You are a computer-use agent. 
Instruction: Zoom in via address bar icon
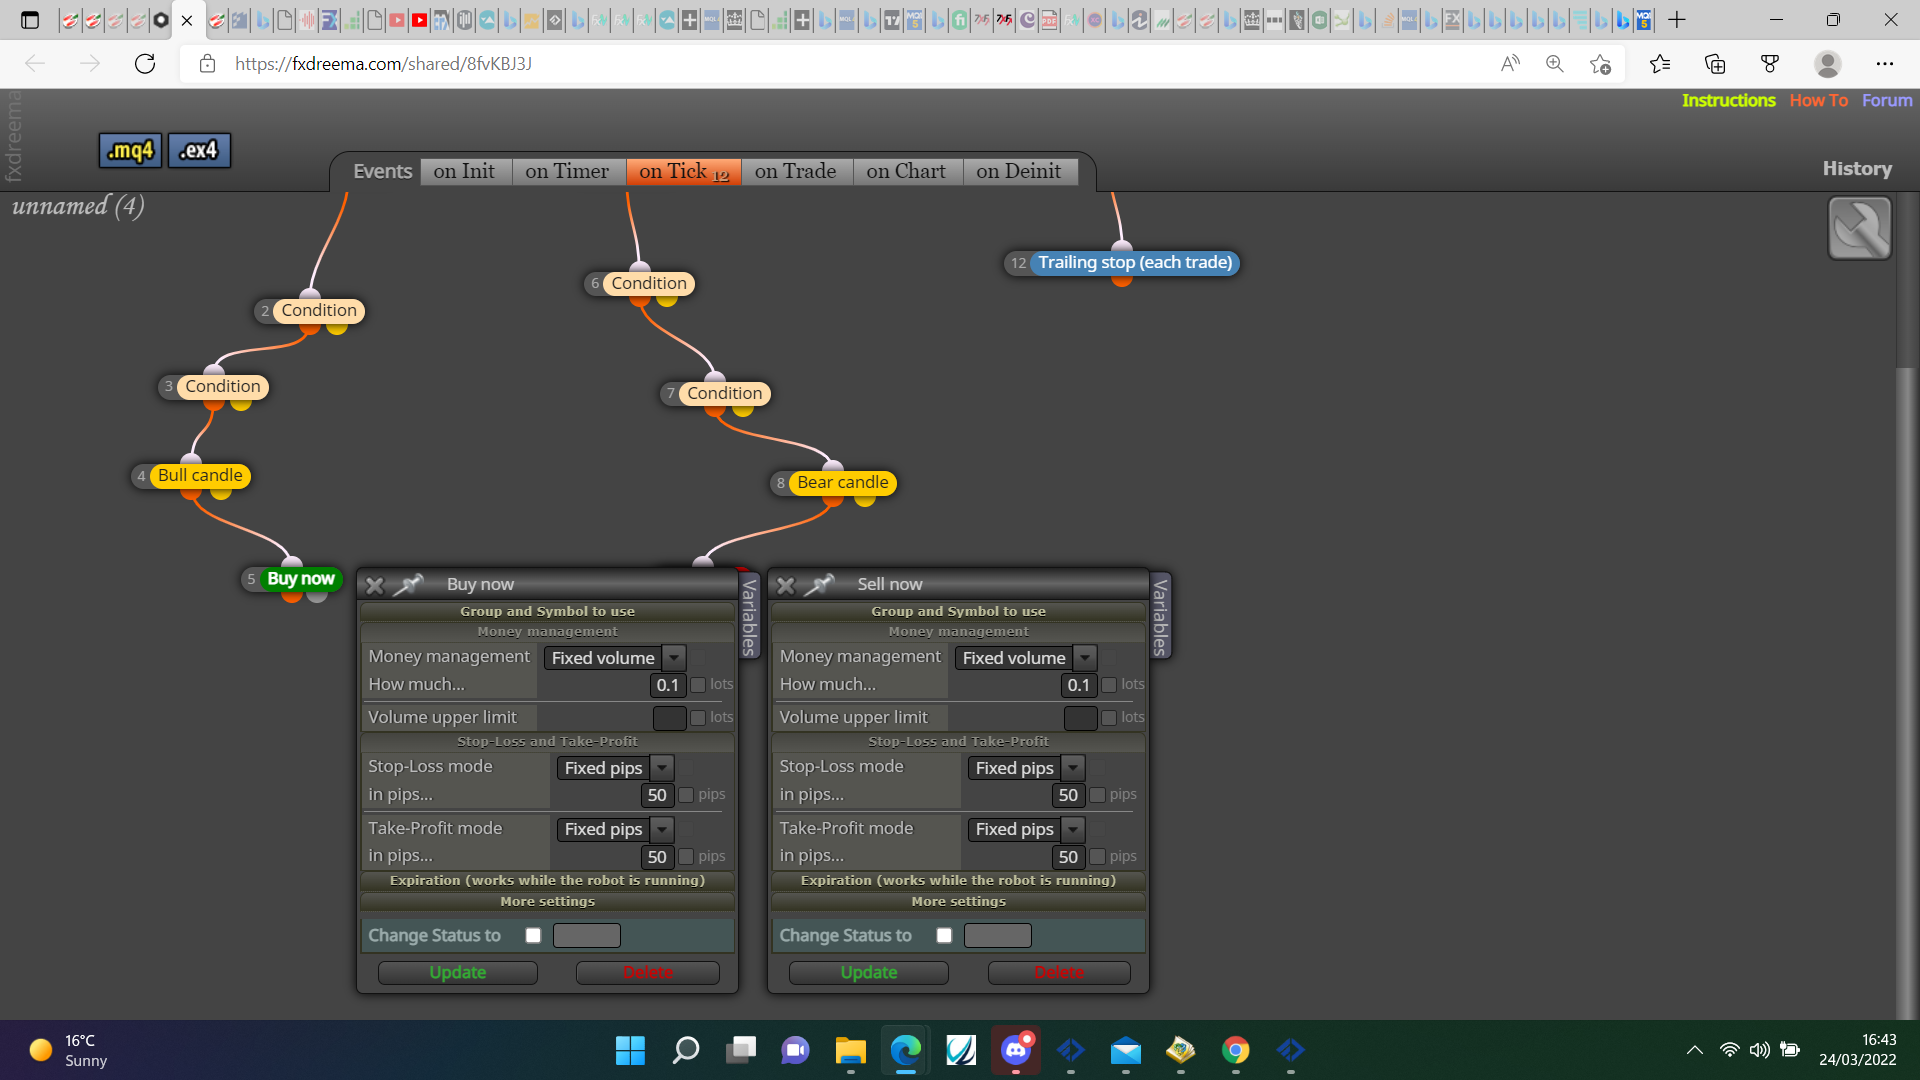[x=1555, y=64]
